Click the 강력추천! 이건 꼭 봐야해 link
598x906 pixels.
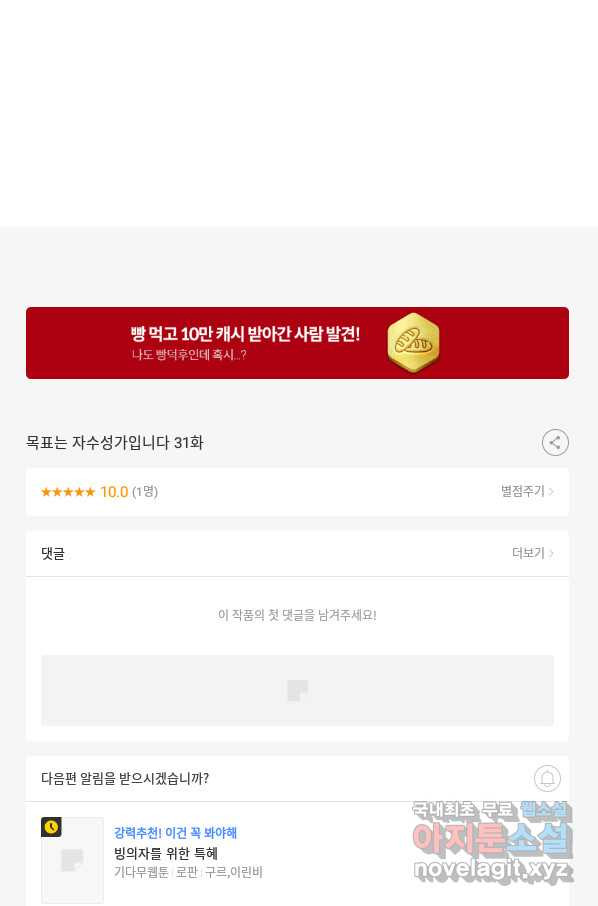[175, 833]
